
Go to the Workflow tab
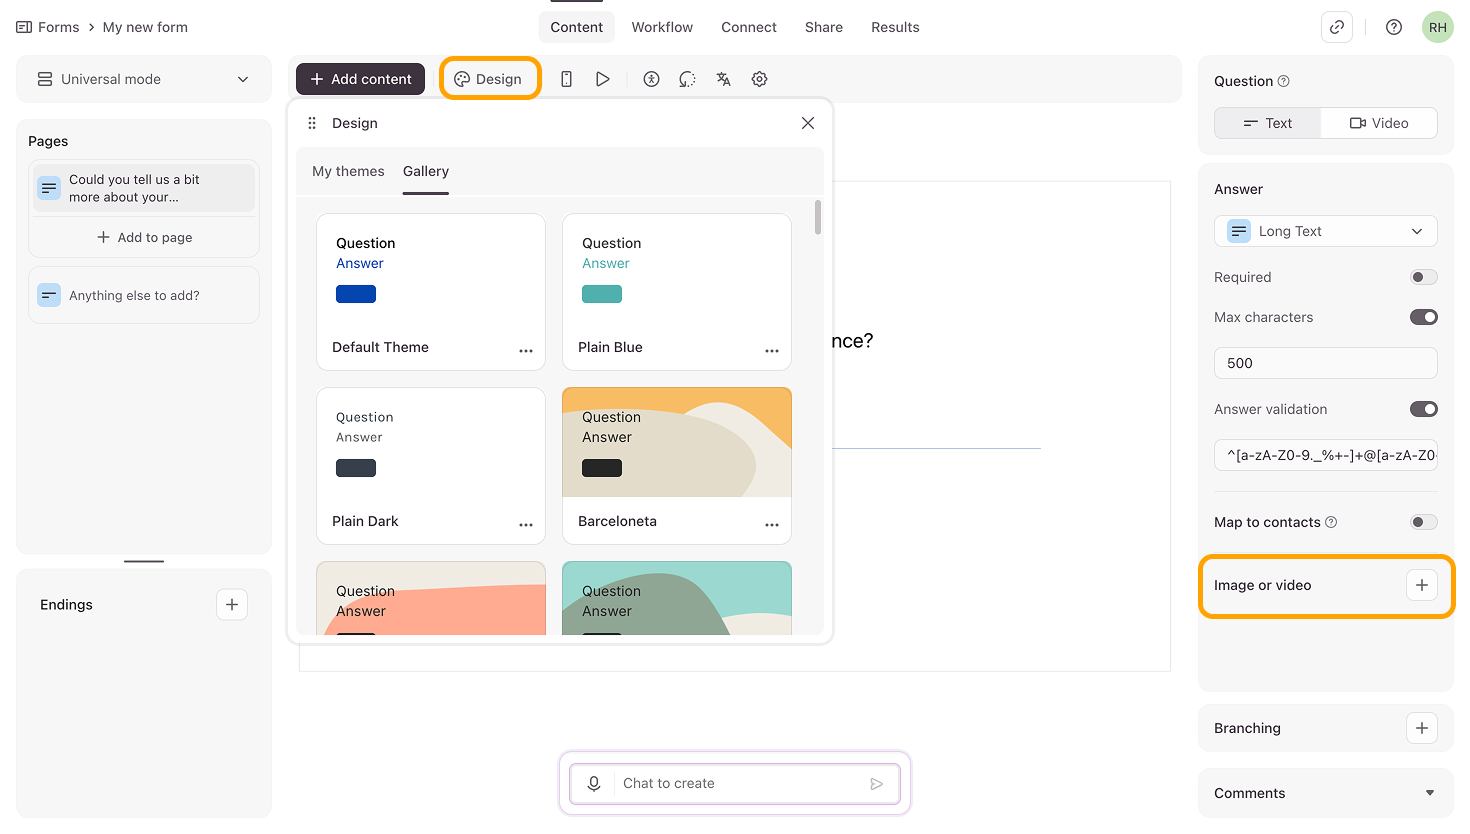click(x=662, y=27)
